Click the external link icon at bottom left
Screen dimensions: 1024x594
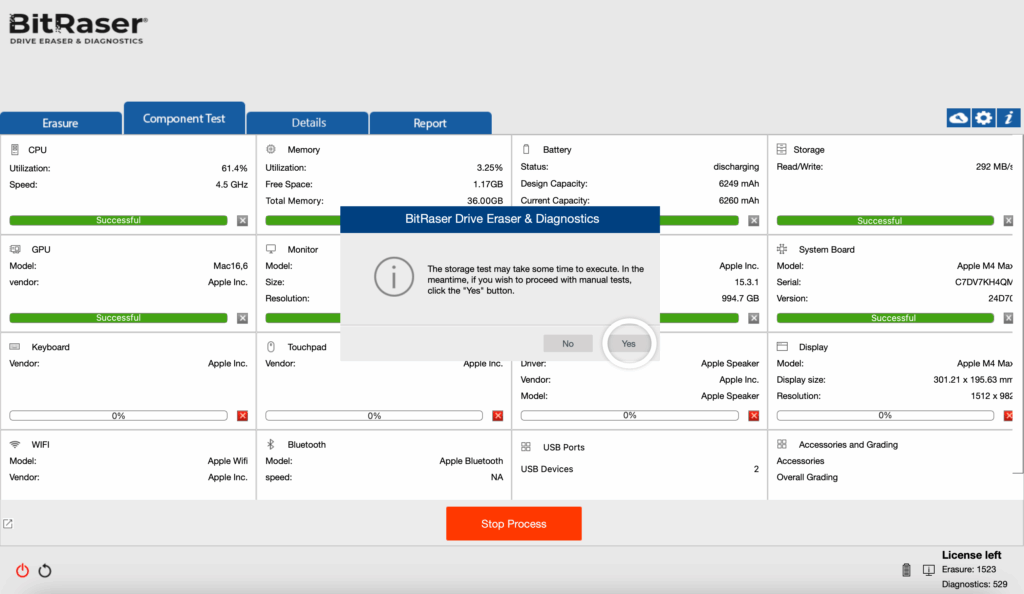[x=8, y=524]
